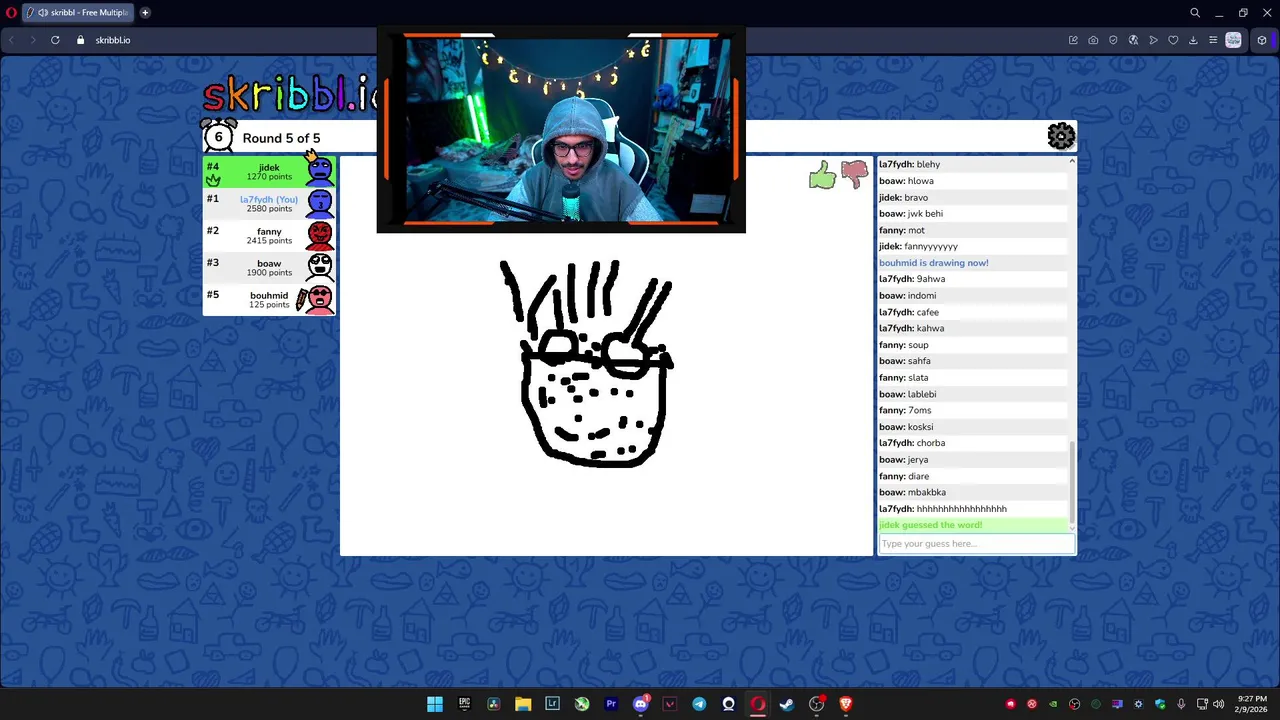Click the drawing canvas sketch
The image size is (1280, 720).
coord(590,362)
